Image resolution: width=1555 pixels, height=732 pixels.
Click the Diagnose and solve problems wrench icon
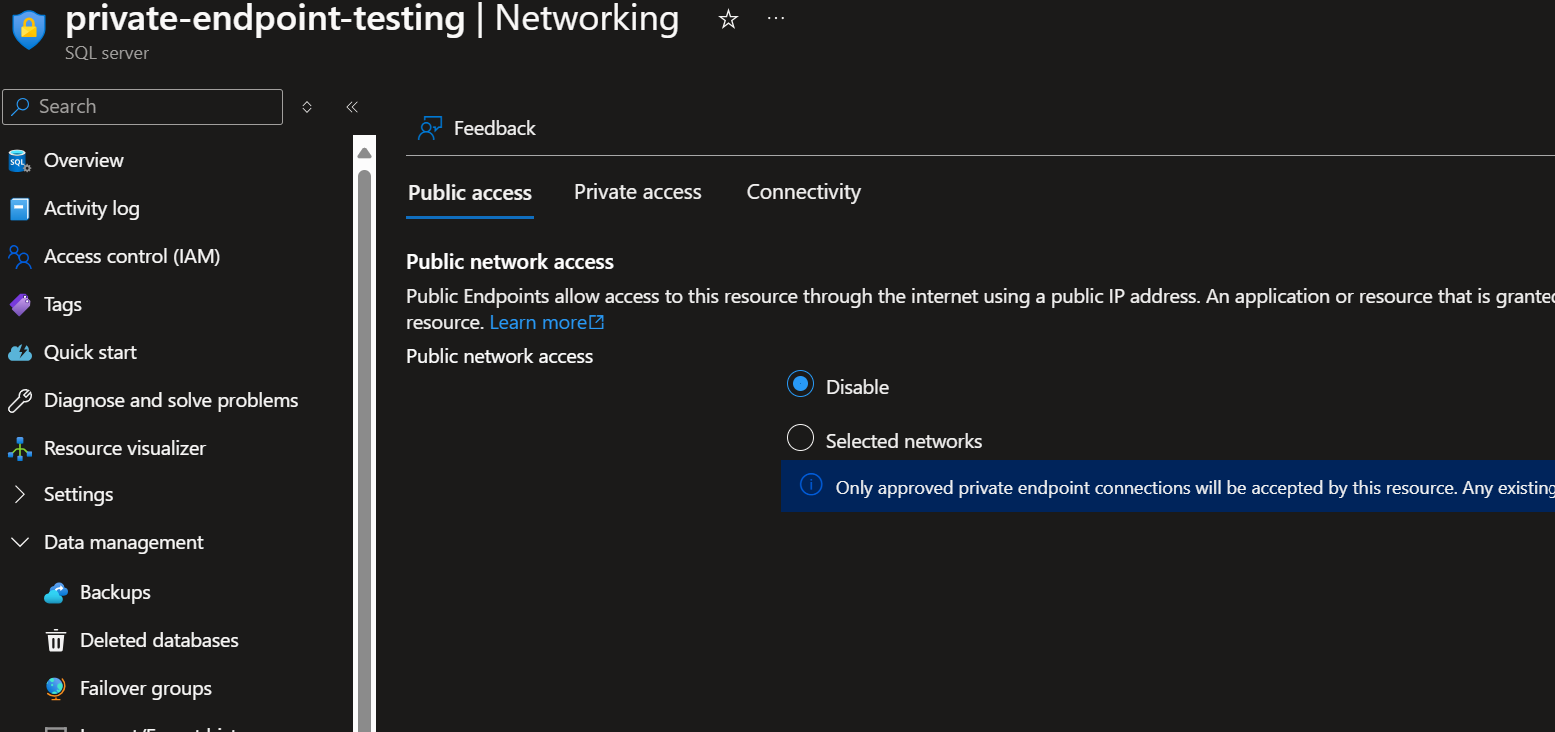point(19,401)
